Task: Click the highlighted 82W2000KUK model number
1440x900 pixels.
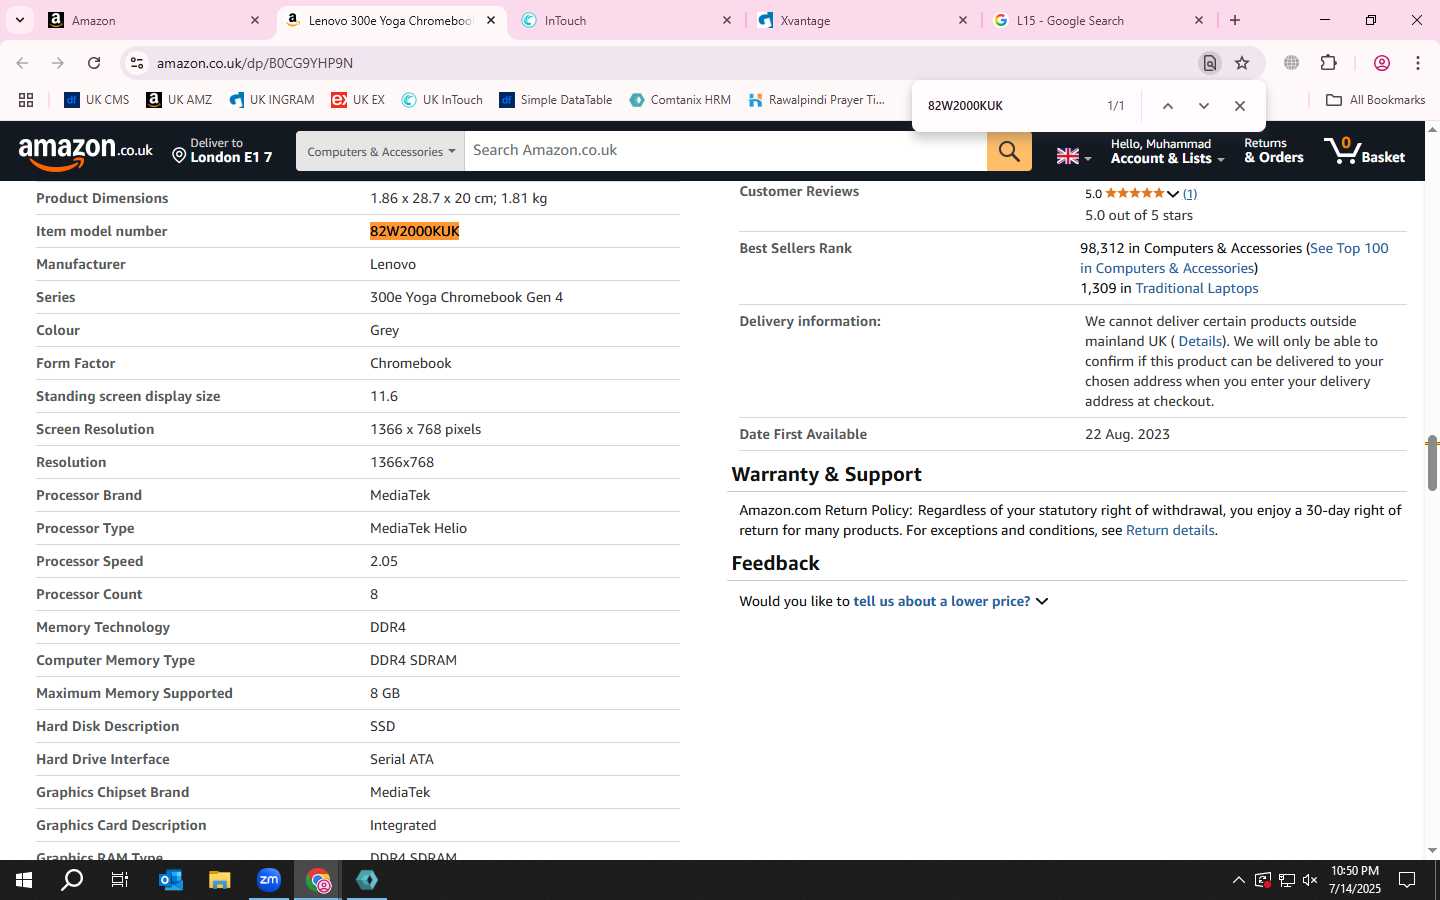Action: point(414,231)
